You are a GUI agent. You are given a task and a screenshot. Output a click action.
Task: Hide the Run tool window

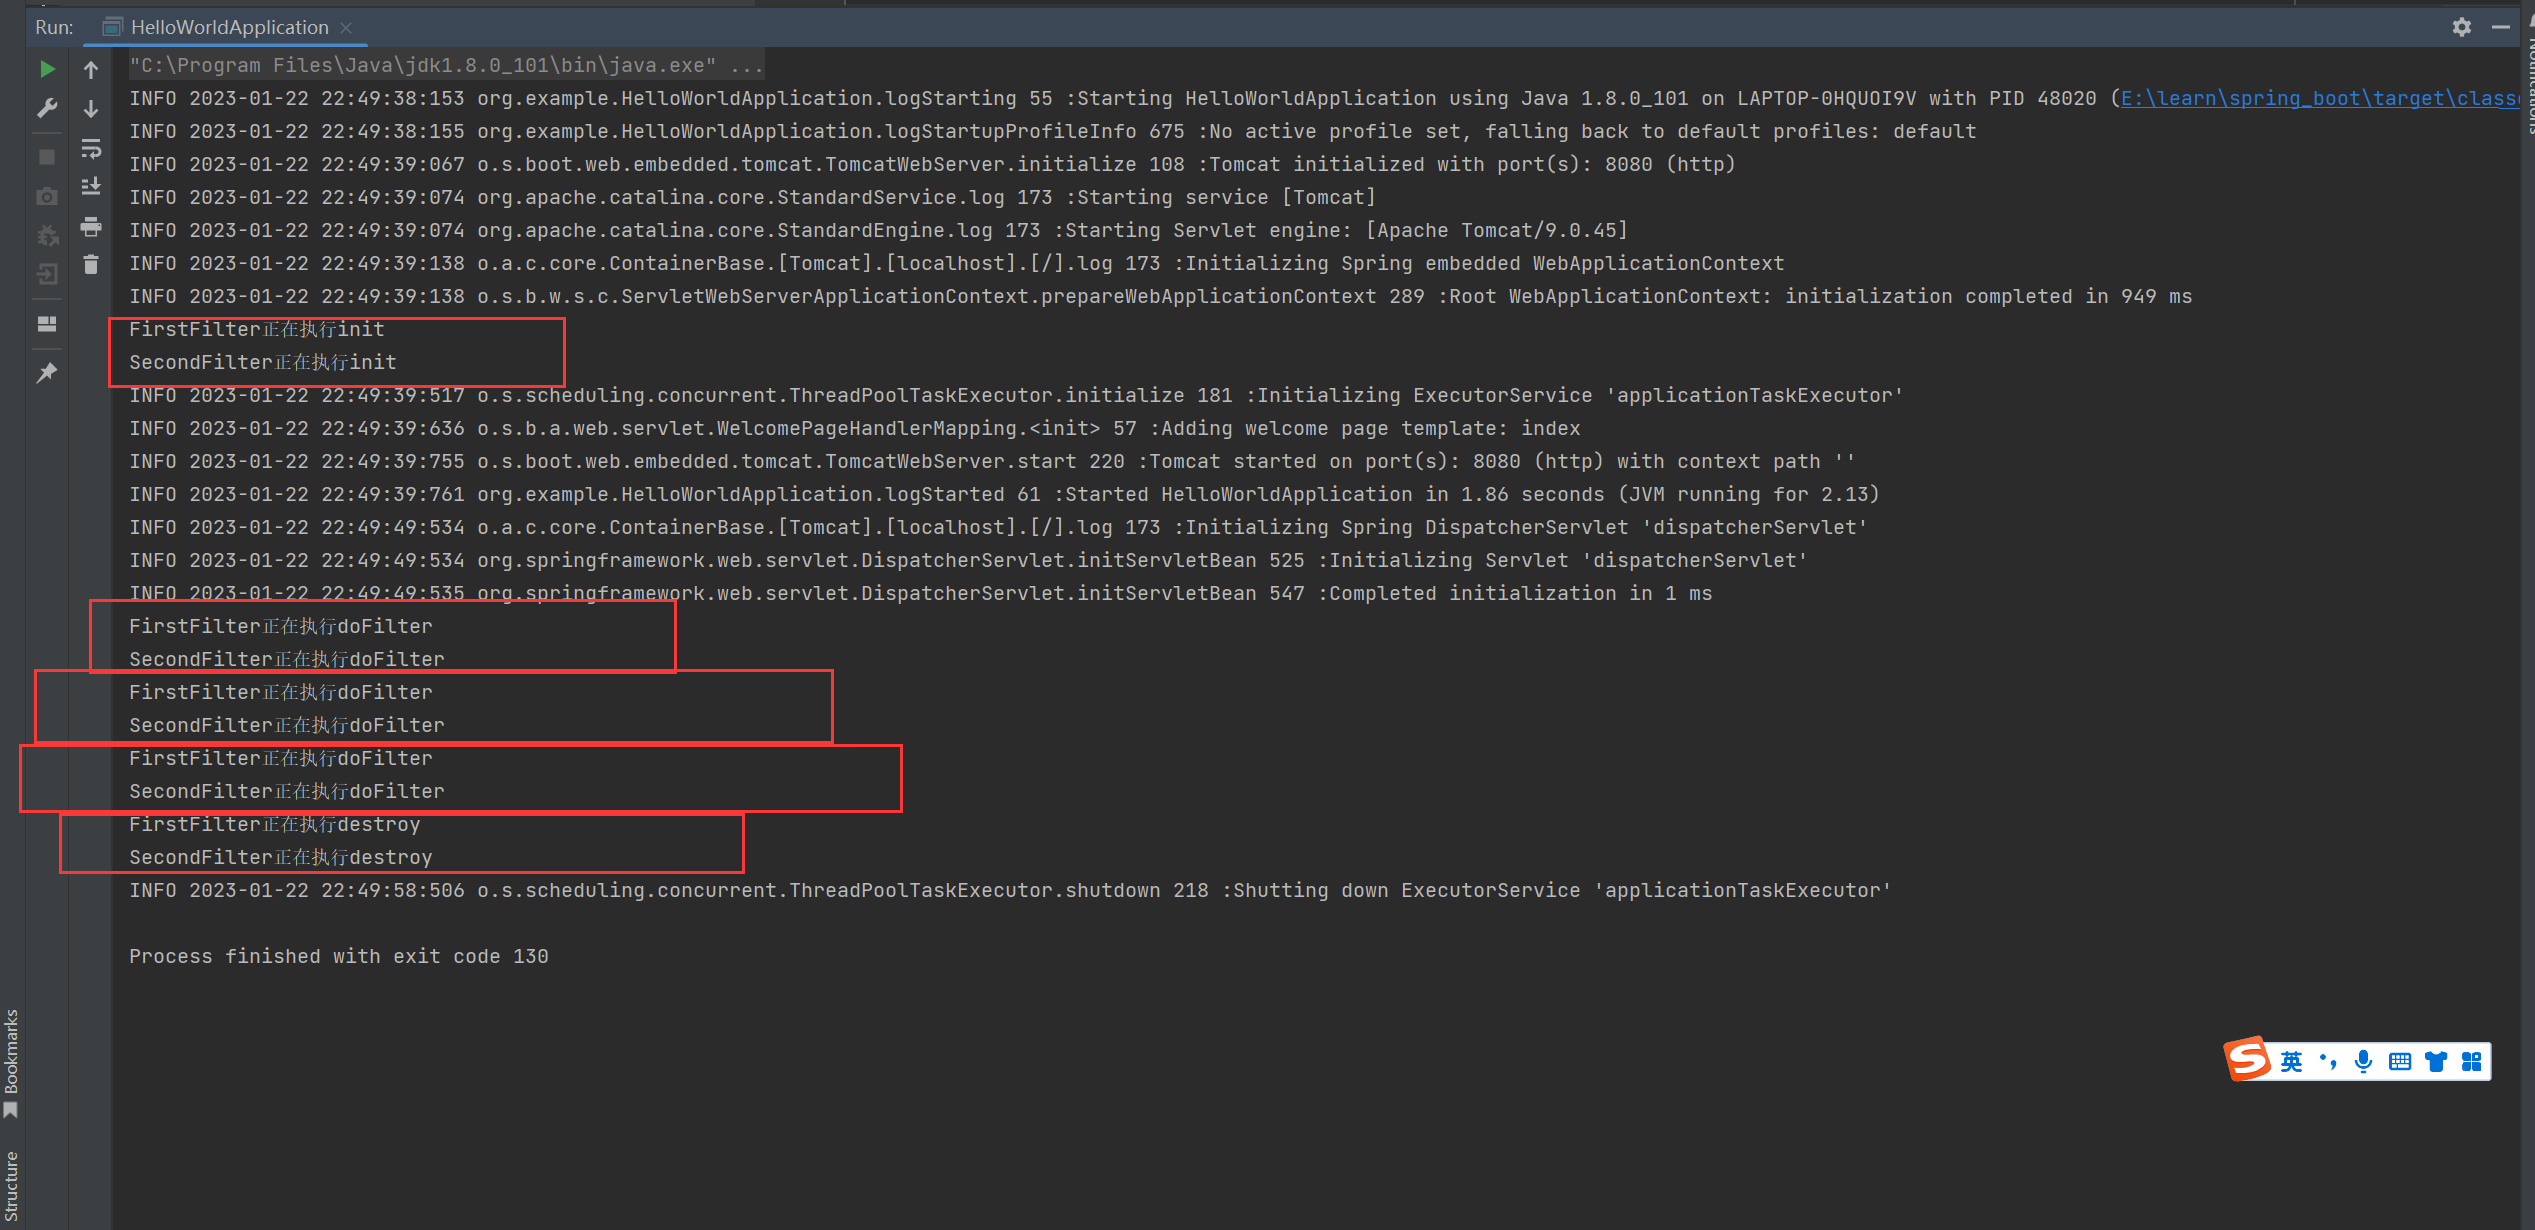[x=2500, y=27]
